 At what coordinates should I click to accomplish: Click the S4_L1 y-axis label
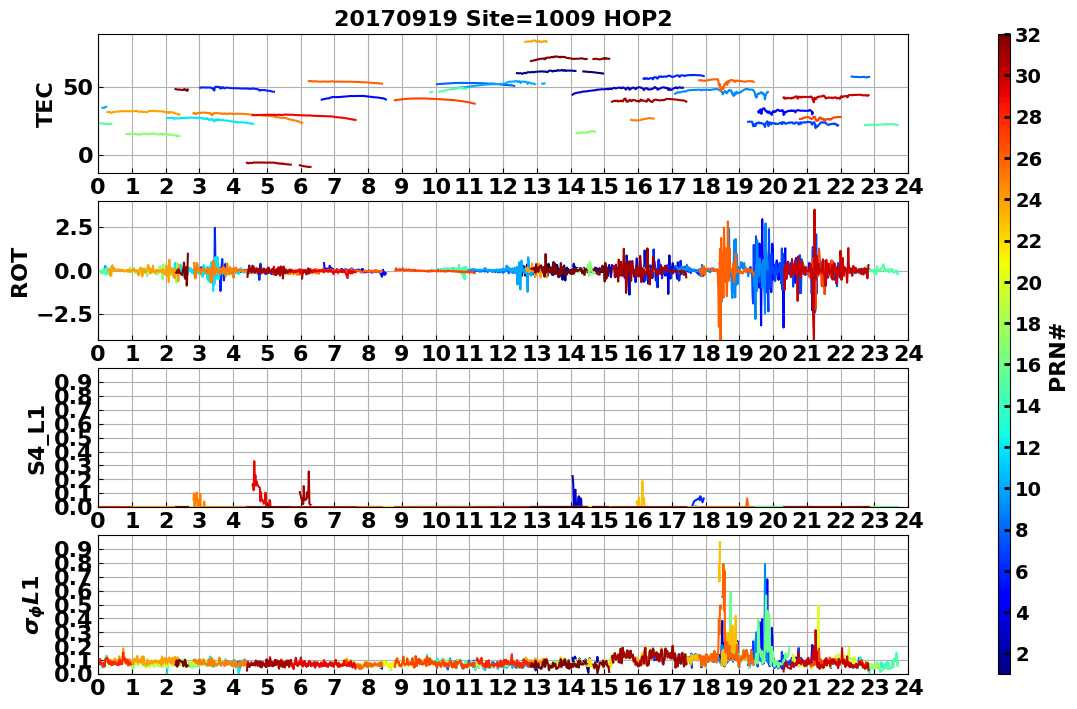(36, 440)
